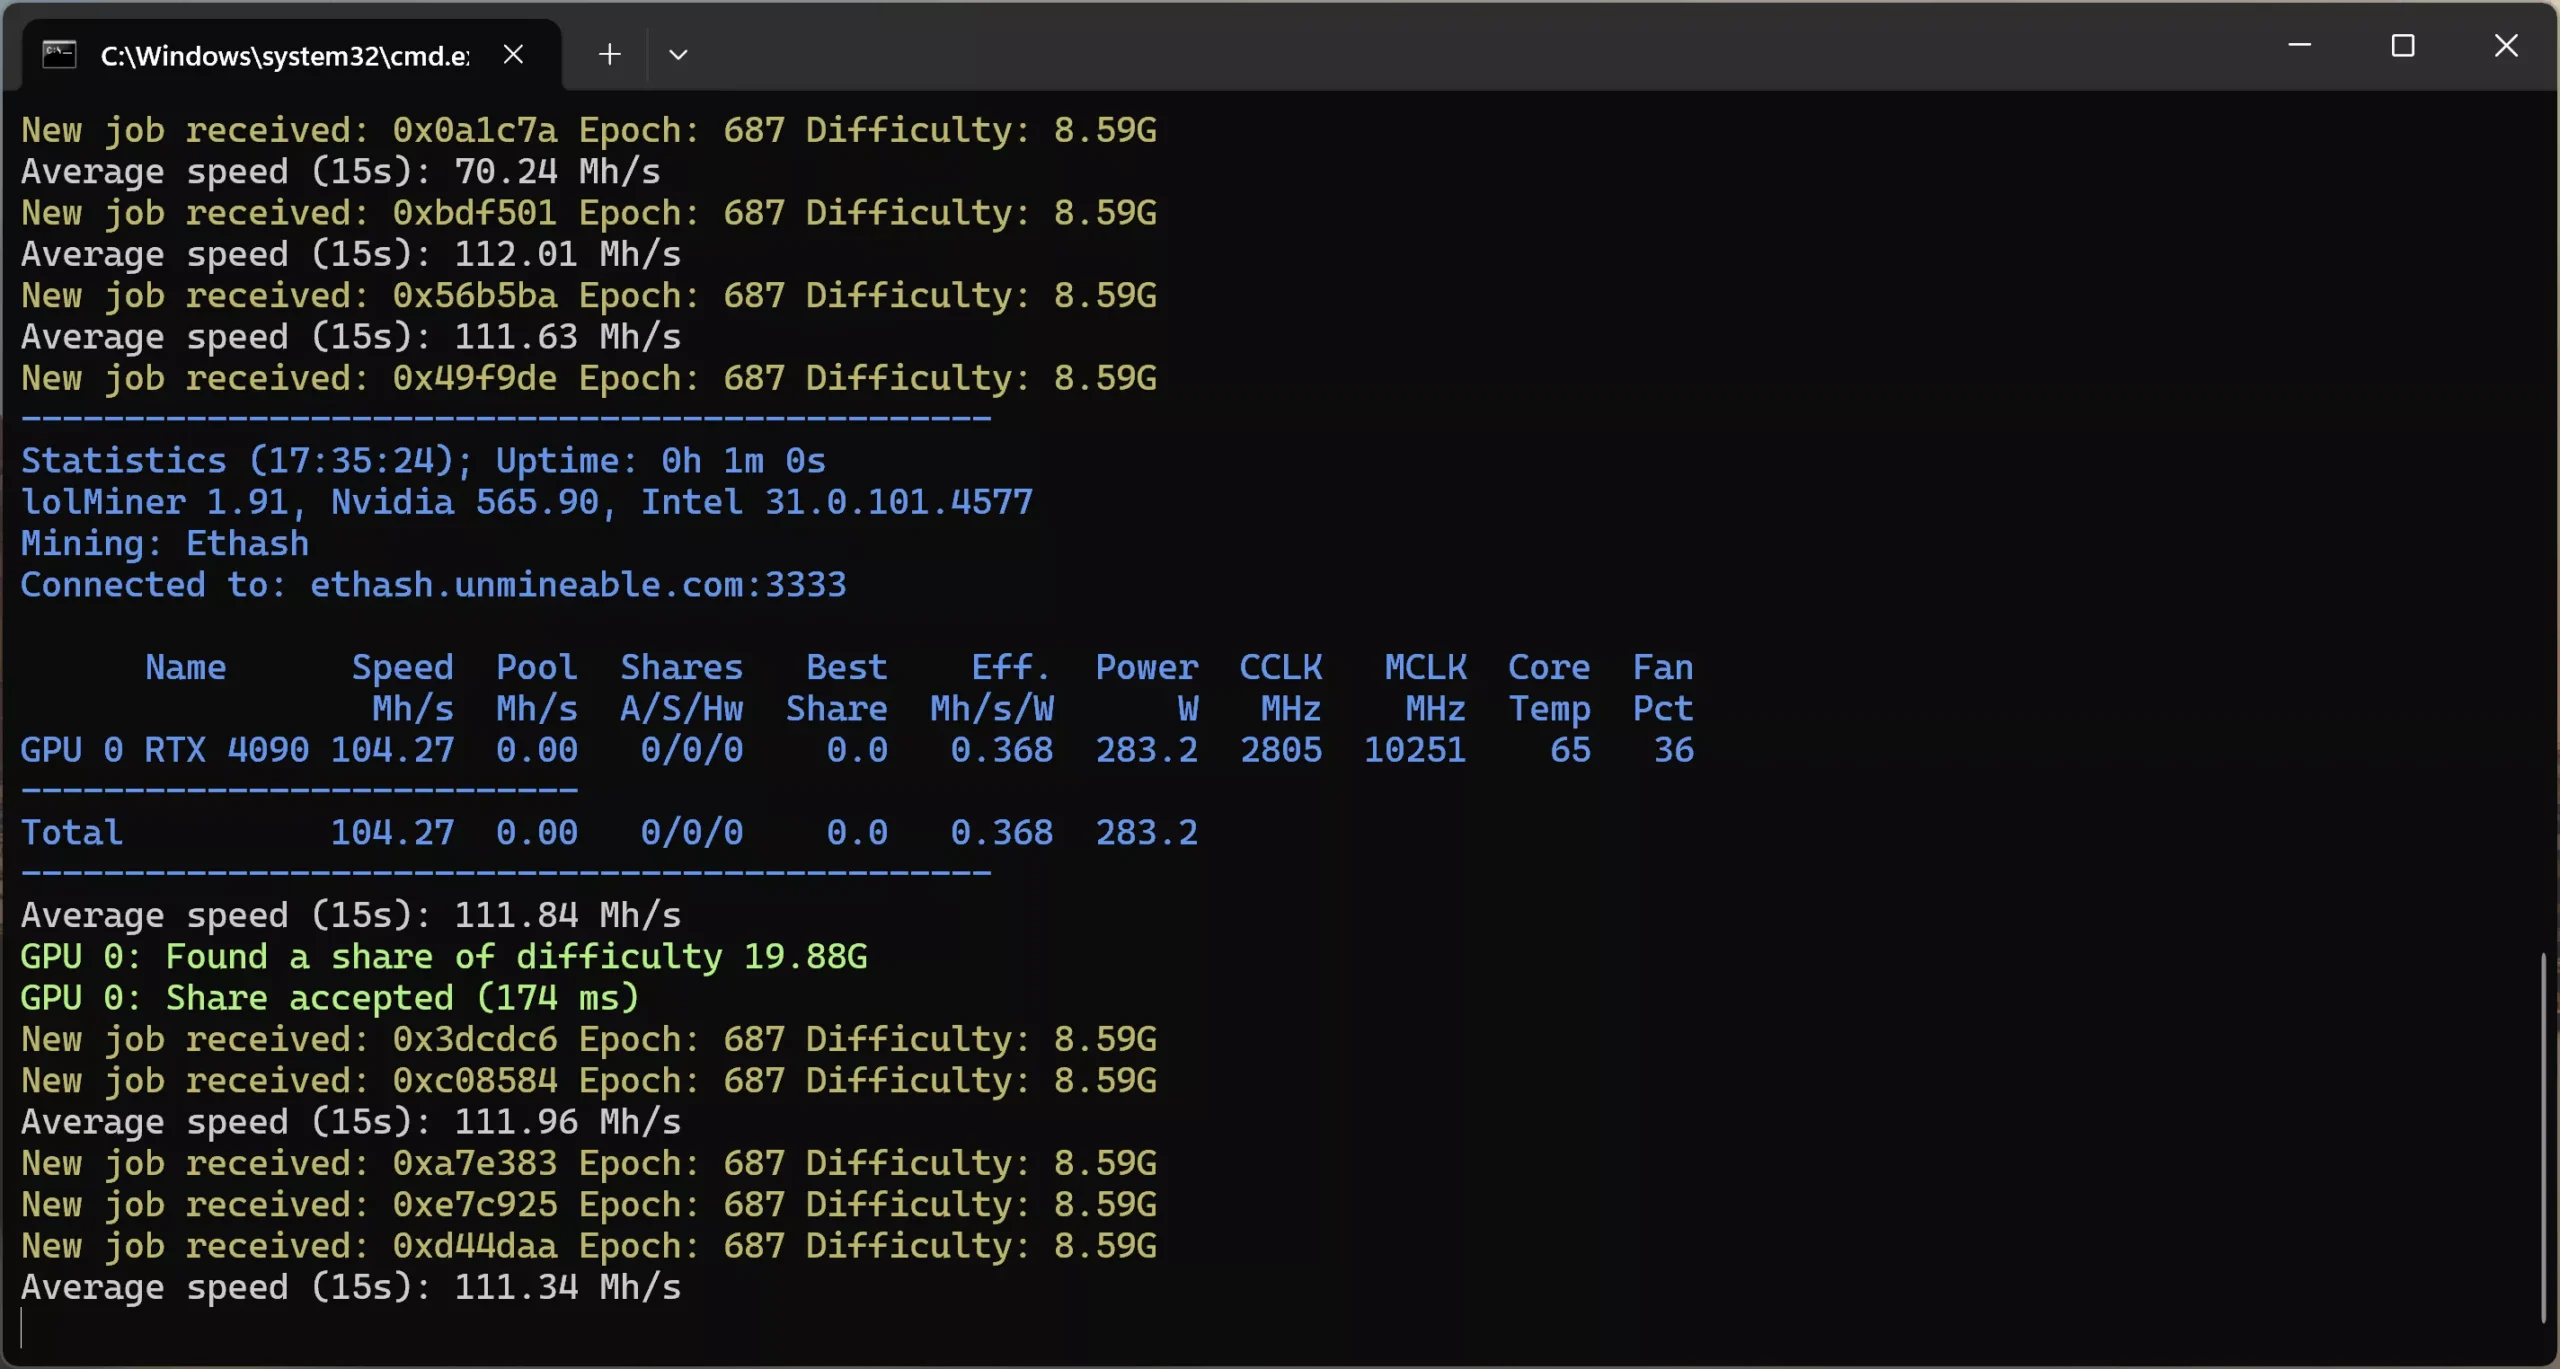
Task: Select the C:\Windows\system32\cmd.exe tab title
Action: tap(284, 56)
